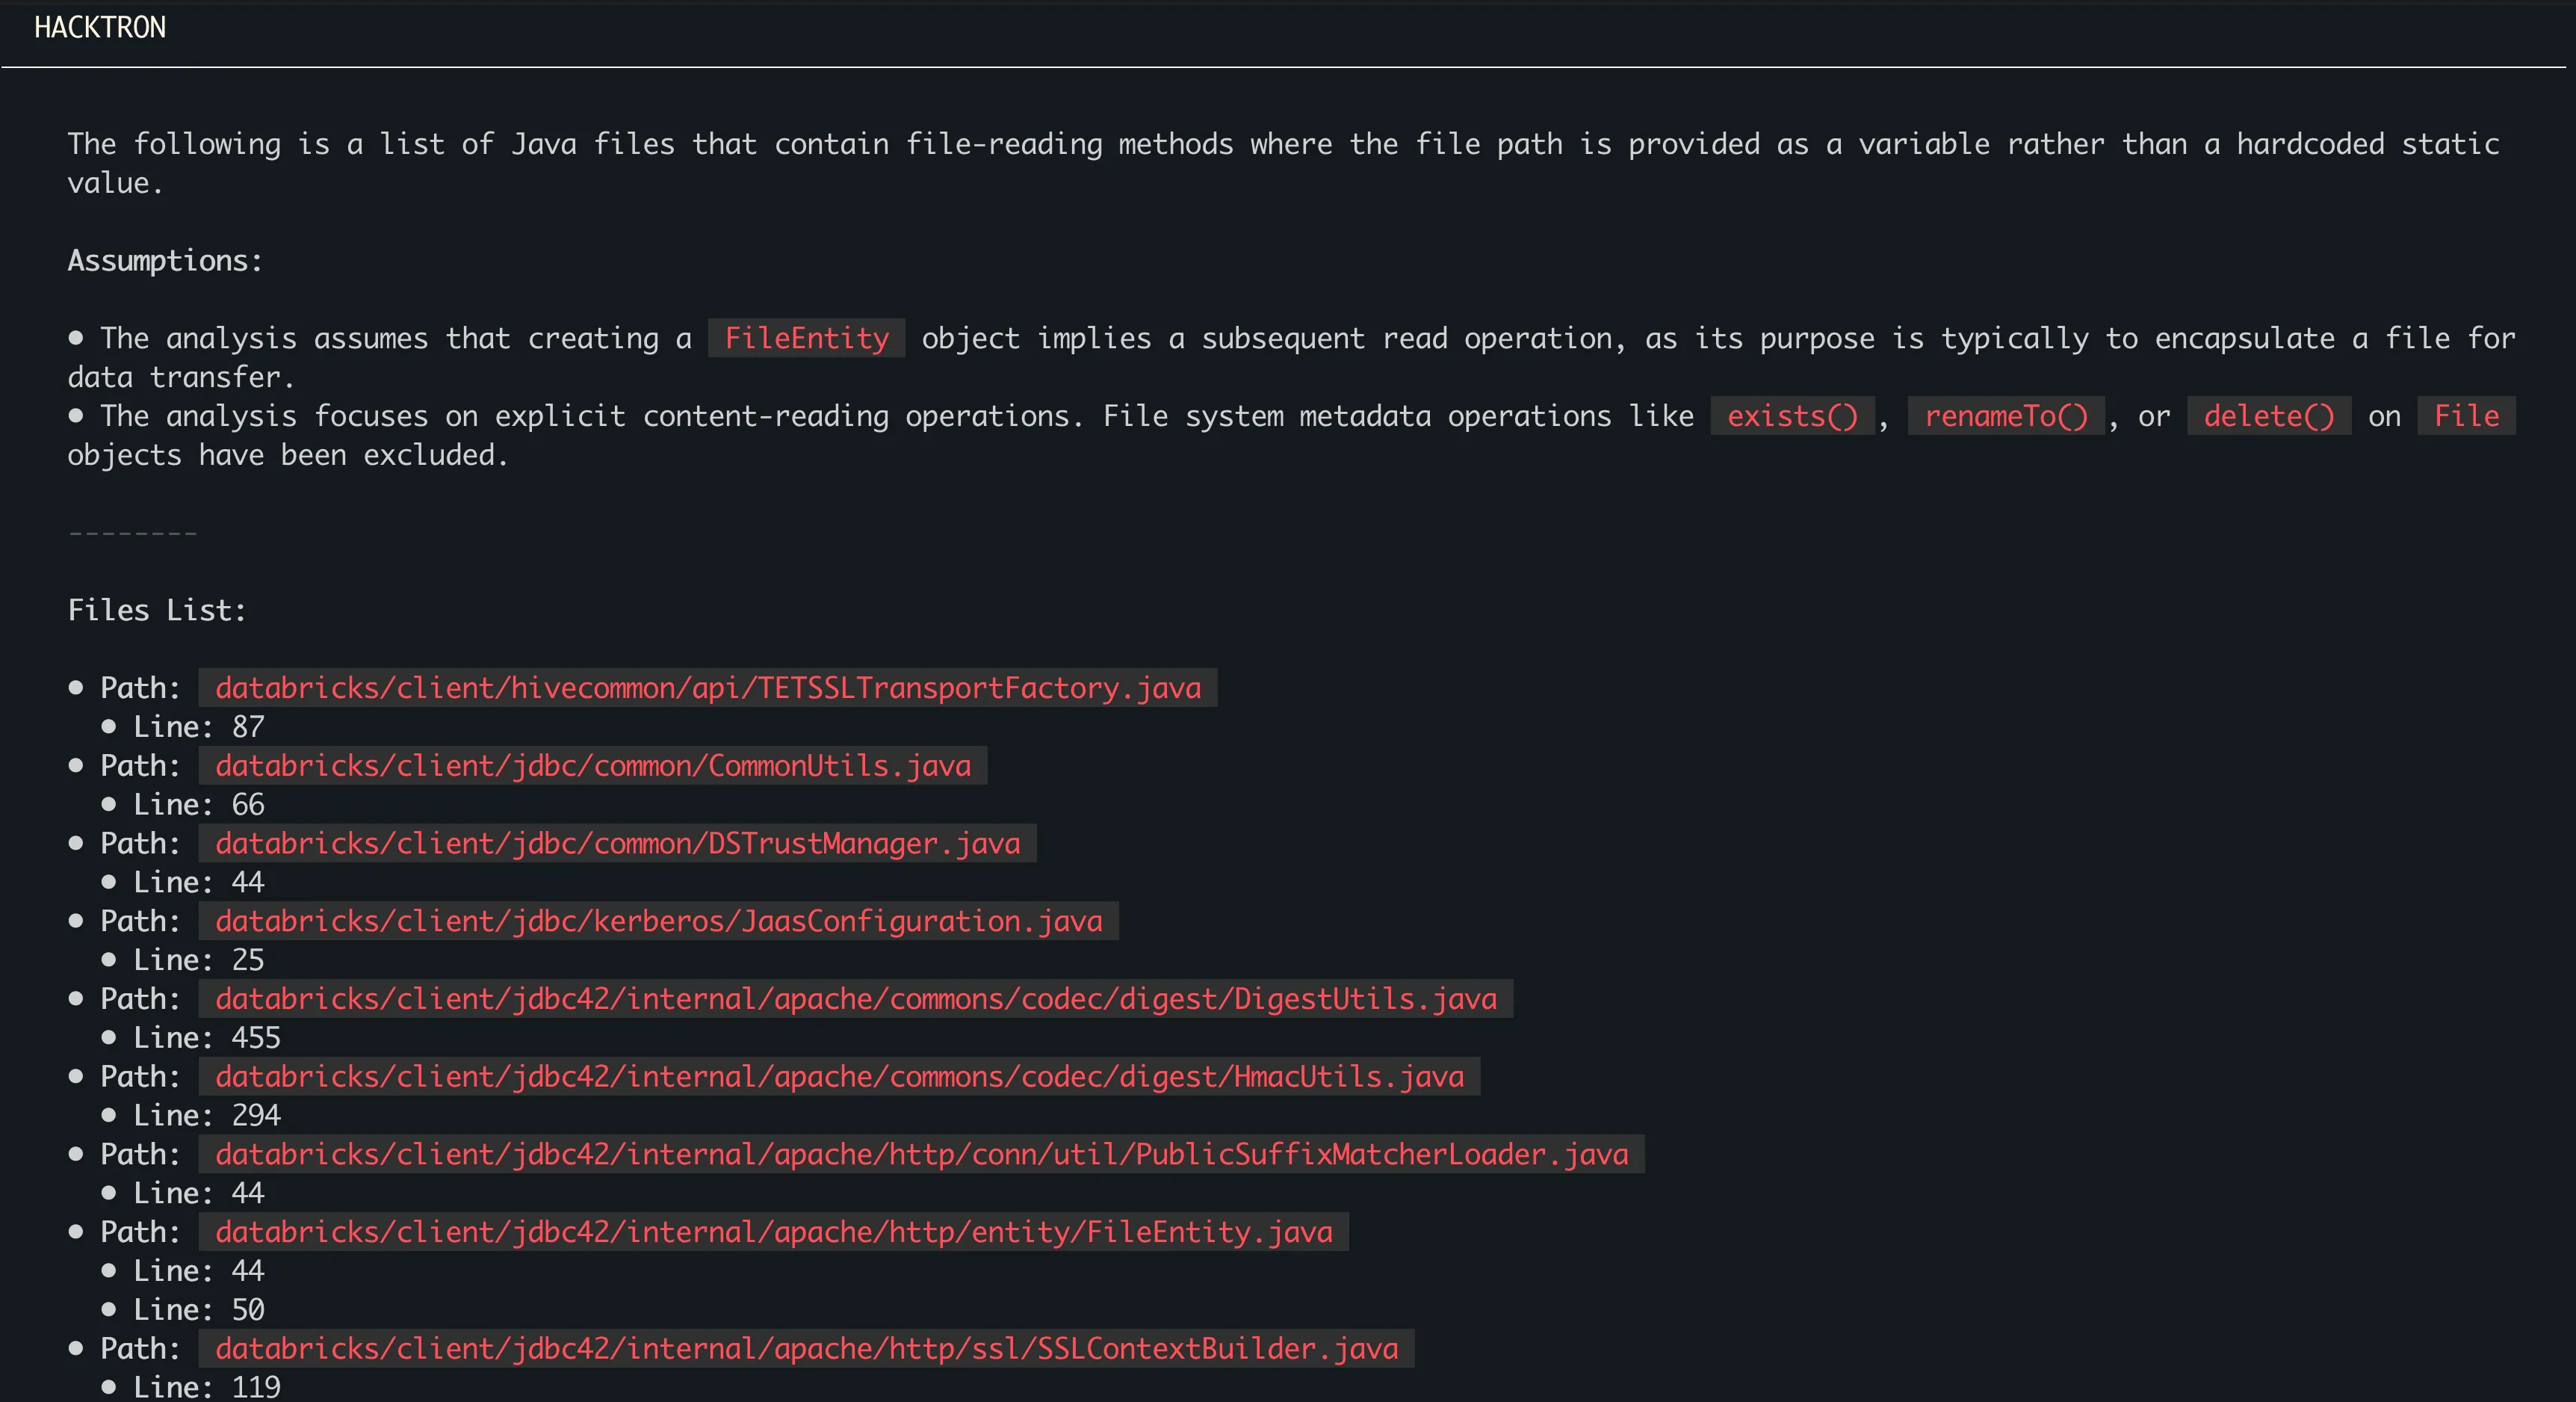Click the delete() code tag
Viewport: 2576px width, 1402px height.
[x=2268, y=416]
